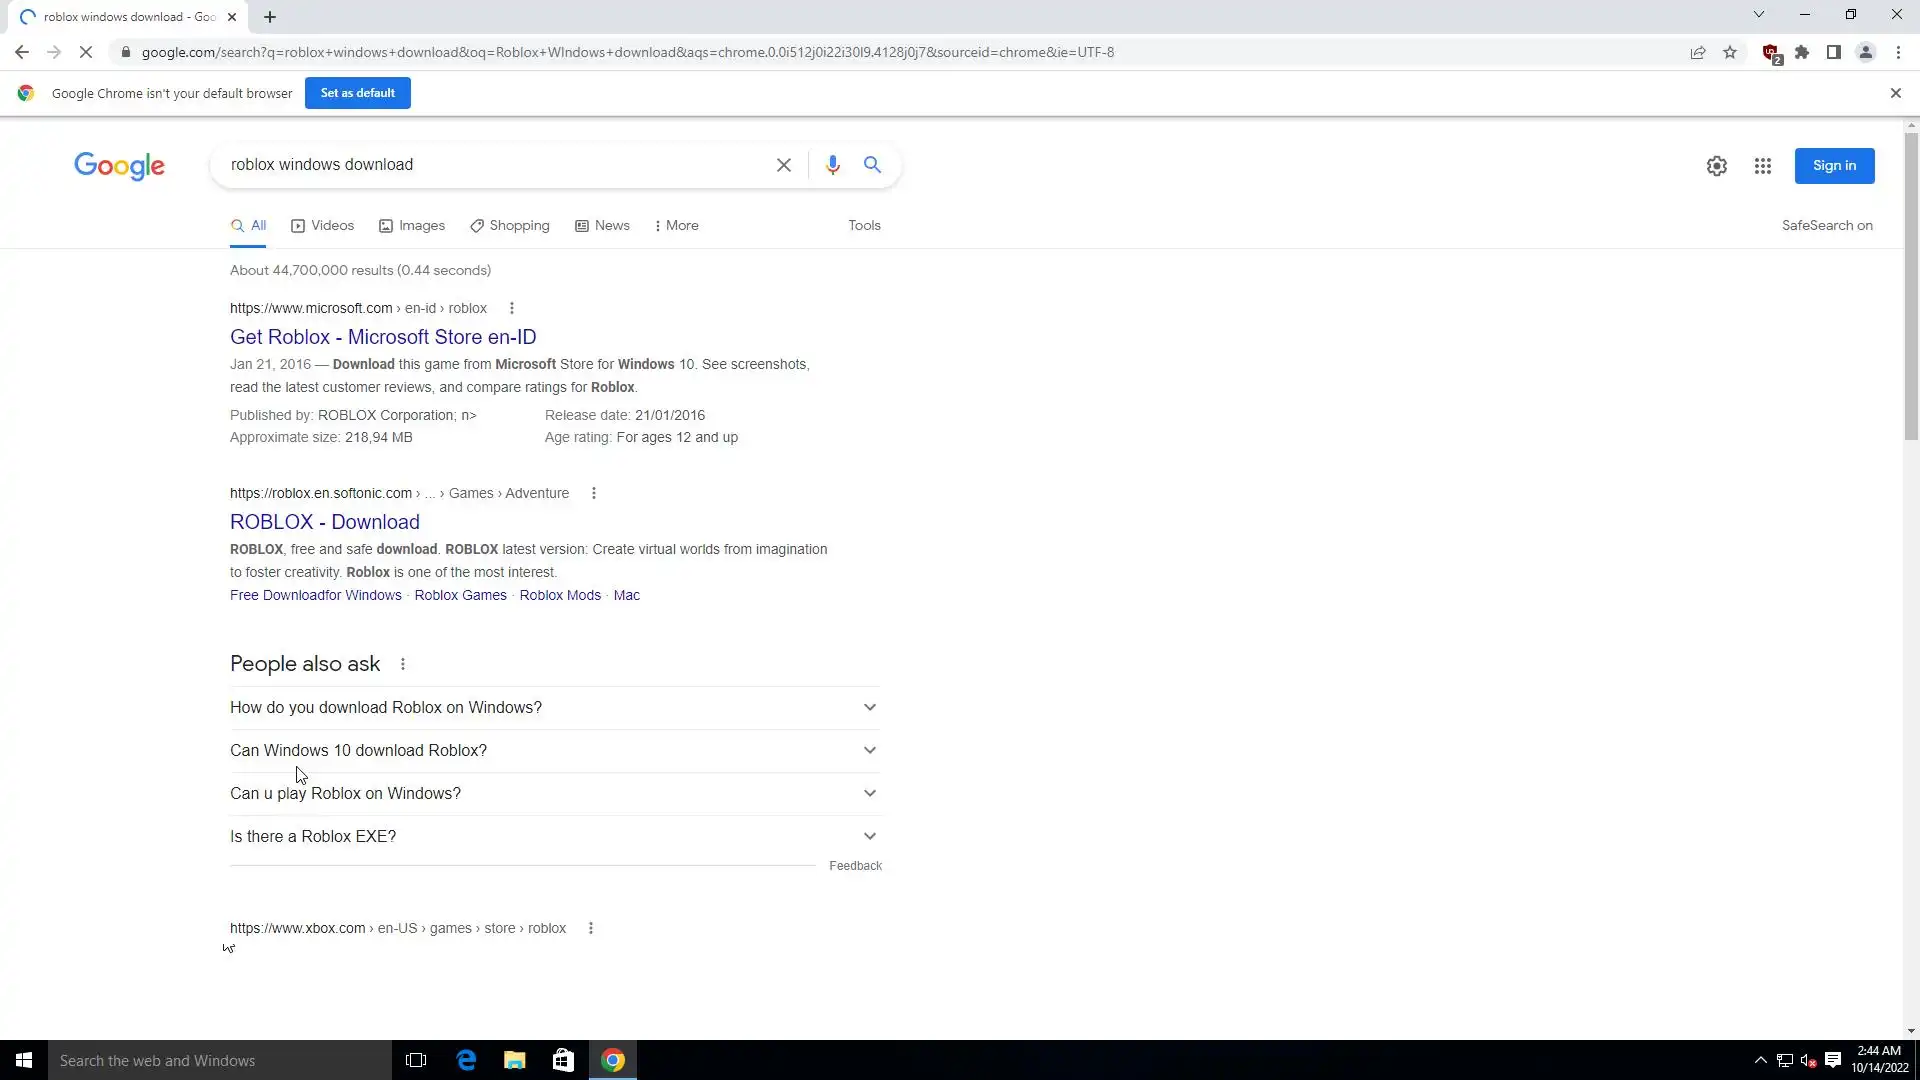Screen dimensions: 1920x1080
Task: Open Google search settings gear
Action: [1716, 166]
